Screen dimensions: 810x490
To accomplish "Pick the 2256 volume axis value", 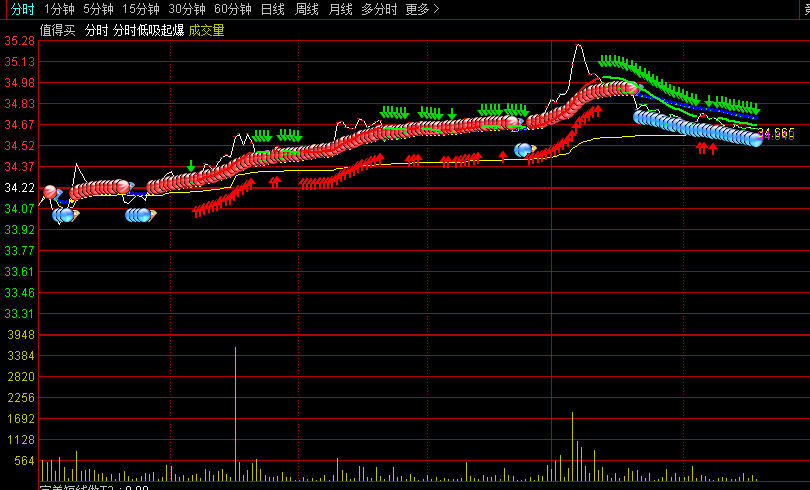I will coord(21,398).
